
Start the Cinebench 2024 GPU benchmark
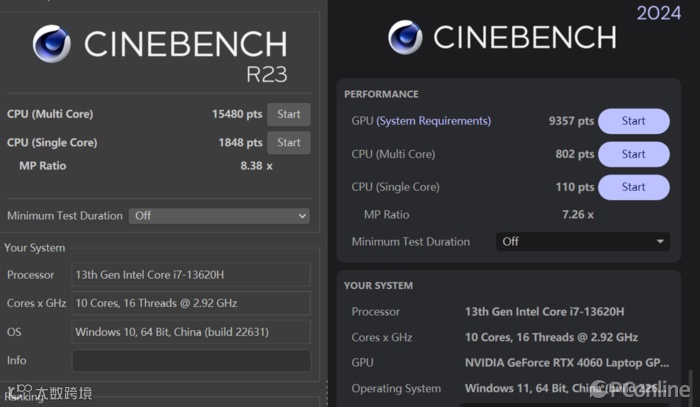tap(633, 121)
